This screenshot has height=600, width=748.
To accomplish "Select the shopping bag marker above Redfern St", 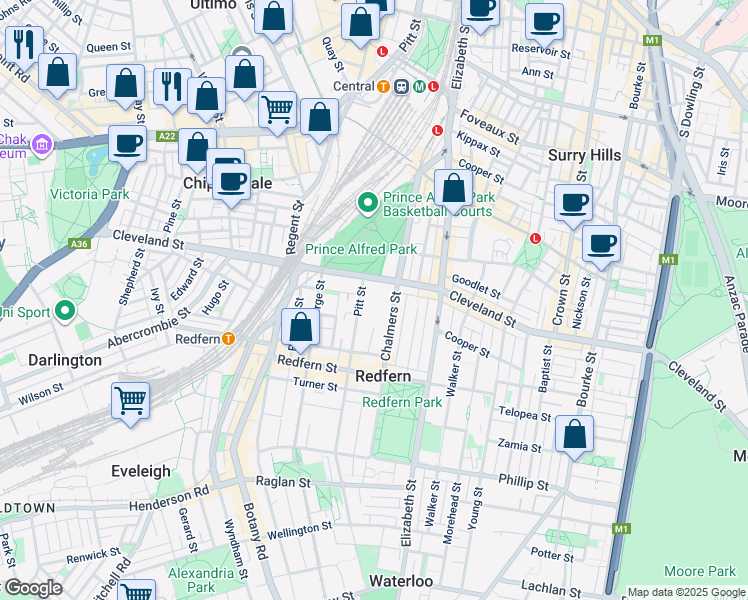I will point(300,326).
